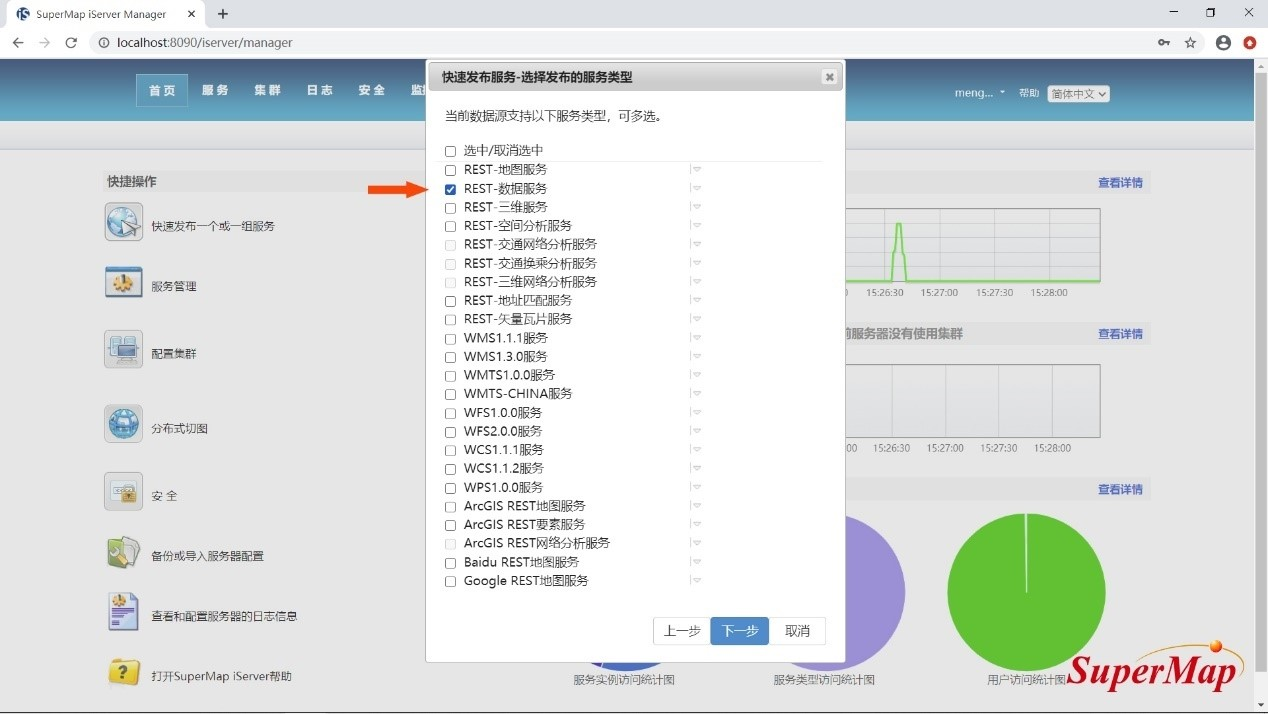This screenshot has height=714, width=1268.
Task: Check WFS1.0.0服务 checkbox
Action: pyautogui.click(x=450, y=413)
